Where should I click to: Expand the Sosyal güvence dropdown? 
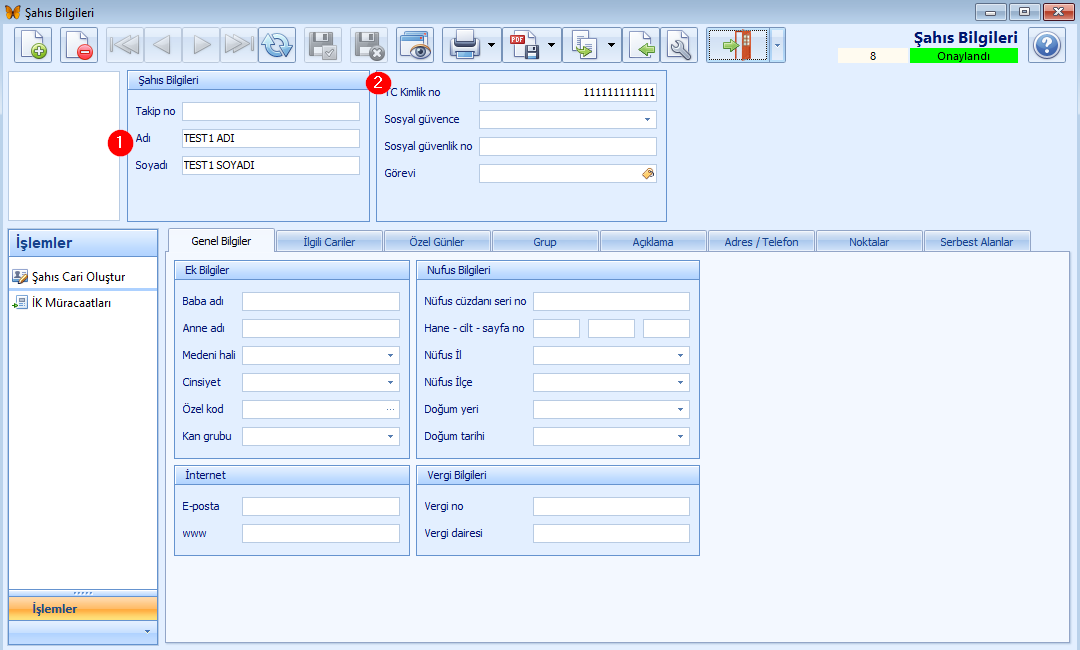(x=647, y=120)
